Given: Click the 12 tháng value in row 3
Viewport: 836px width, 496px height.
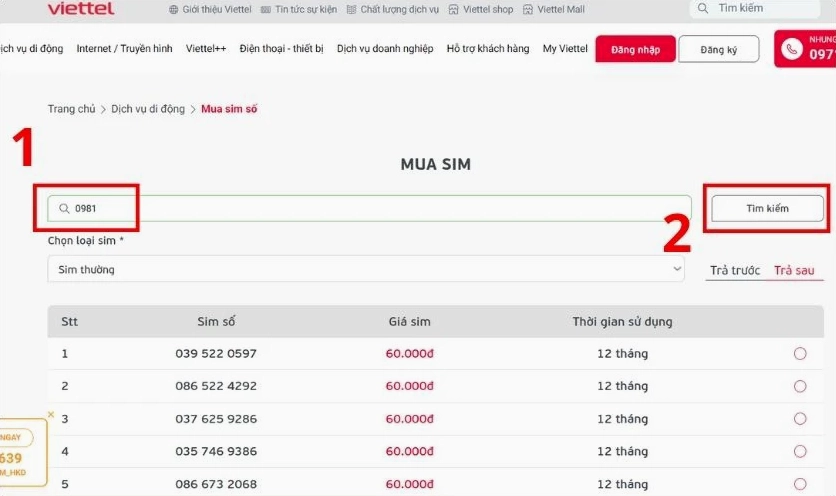Looking at the screenshot, I should (622, 419).
